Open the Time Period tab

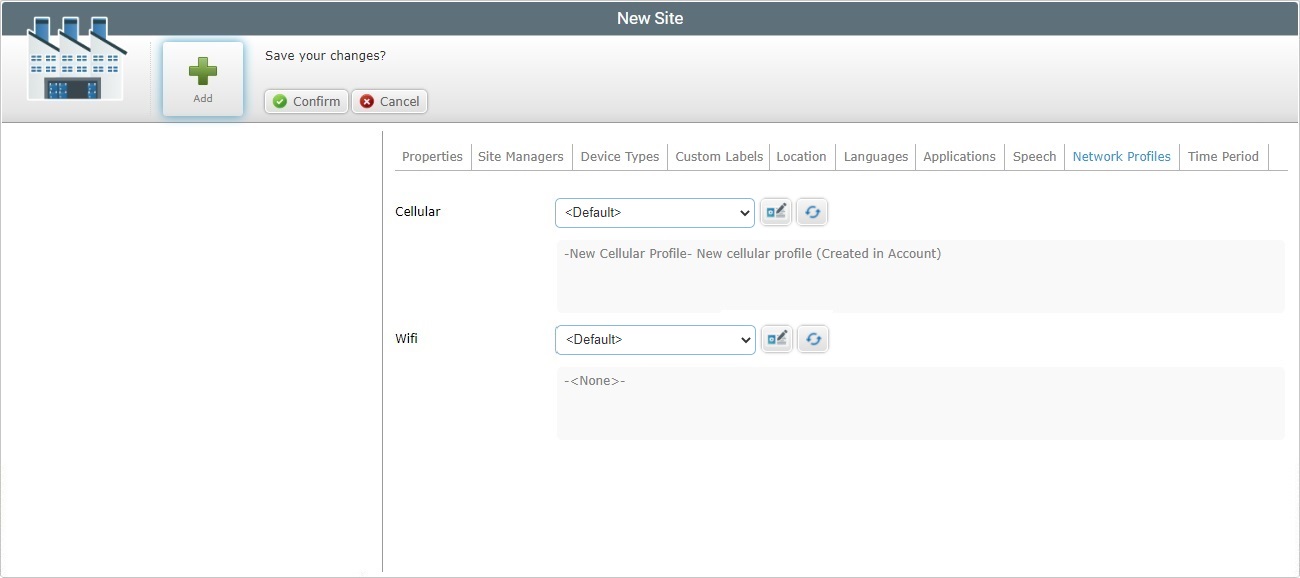(1223, 156)
